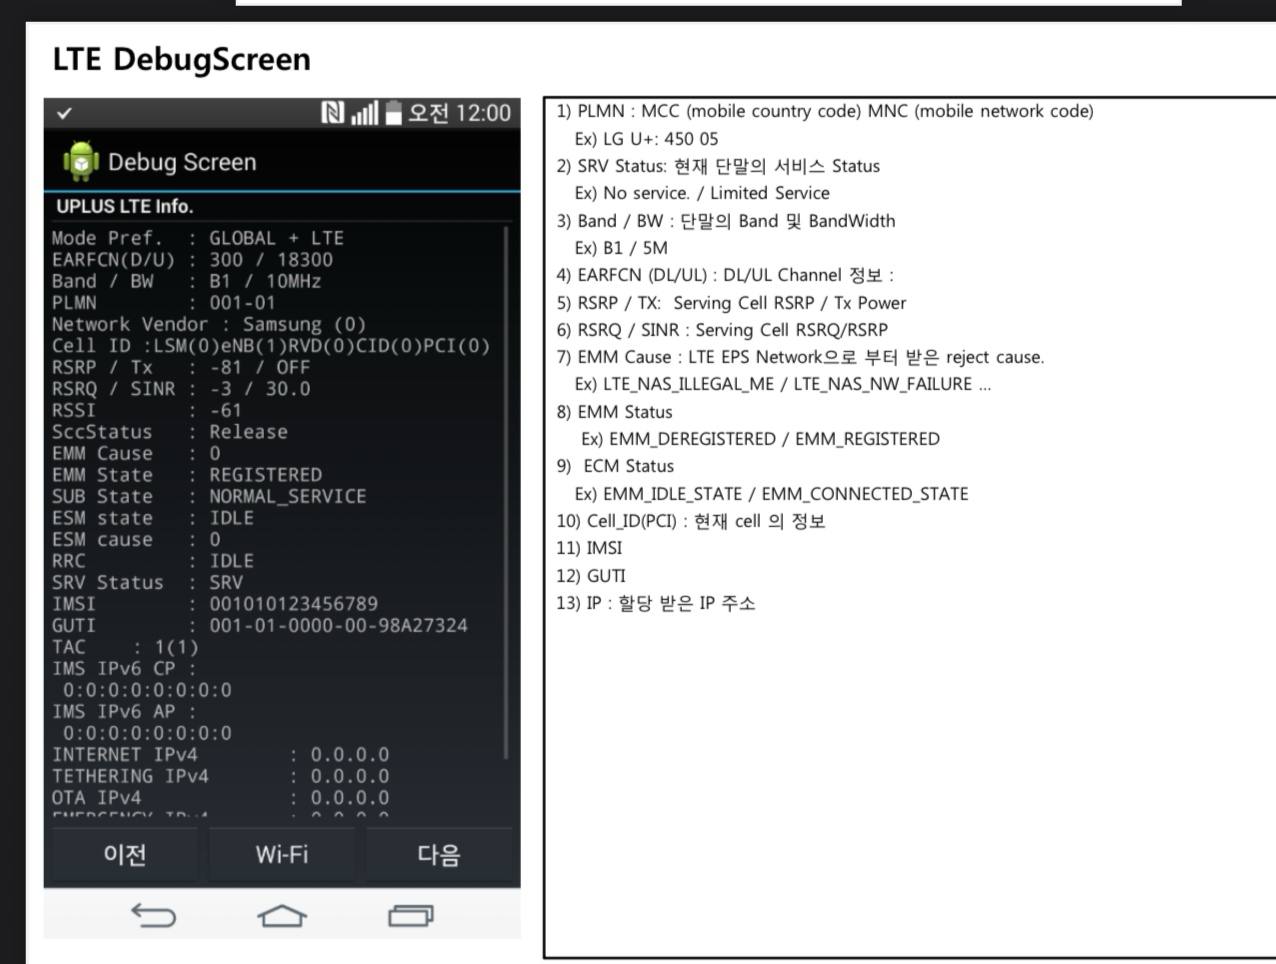
Task: Click the ESM state IDLE row
Action: pos(153,518)
